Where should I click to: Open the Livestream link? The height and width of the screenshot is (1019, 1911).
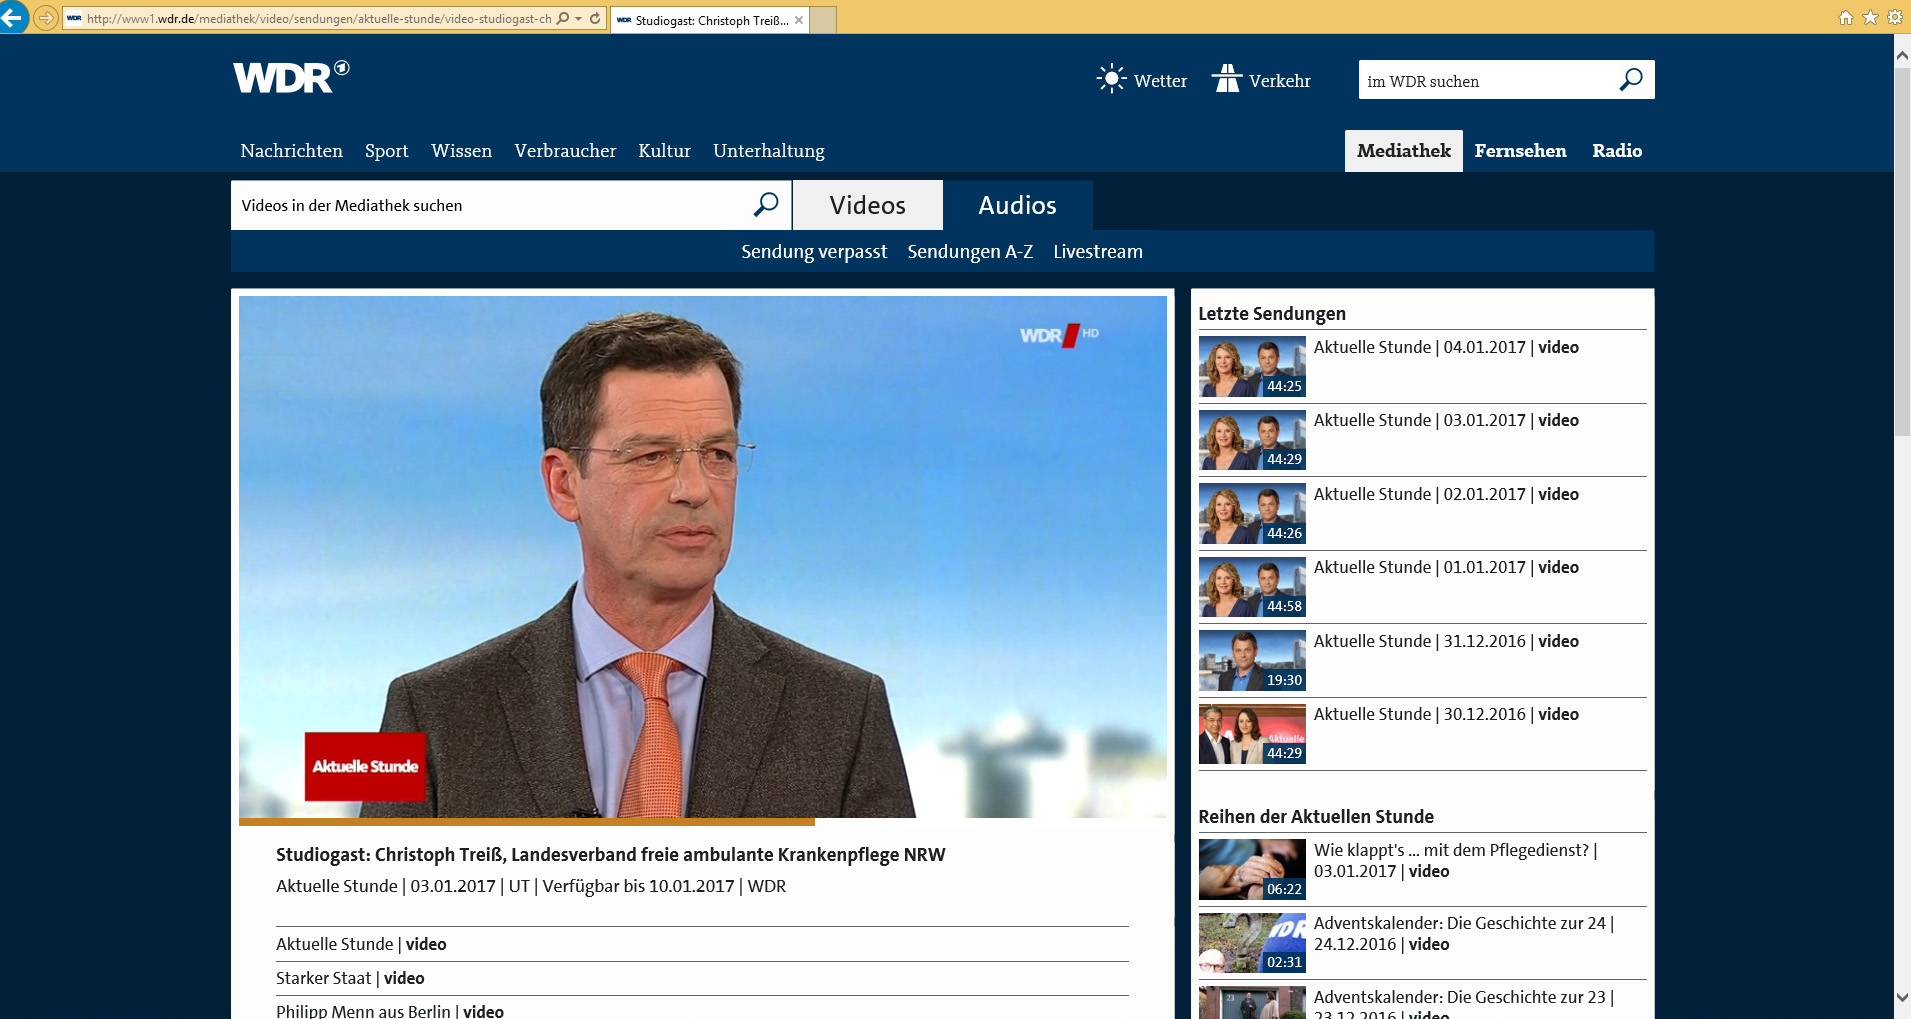(1097, 252)
